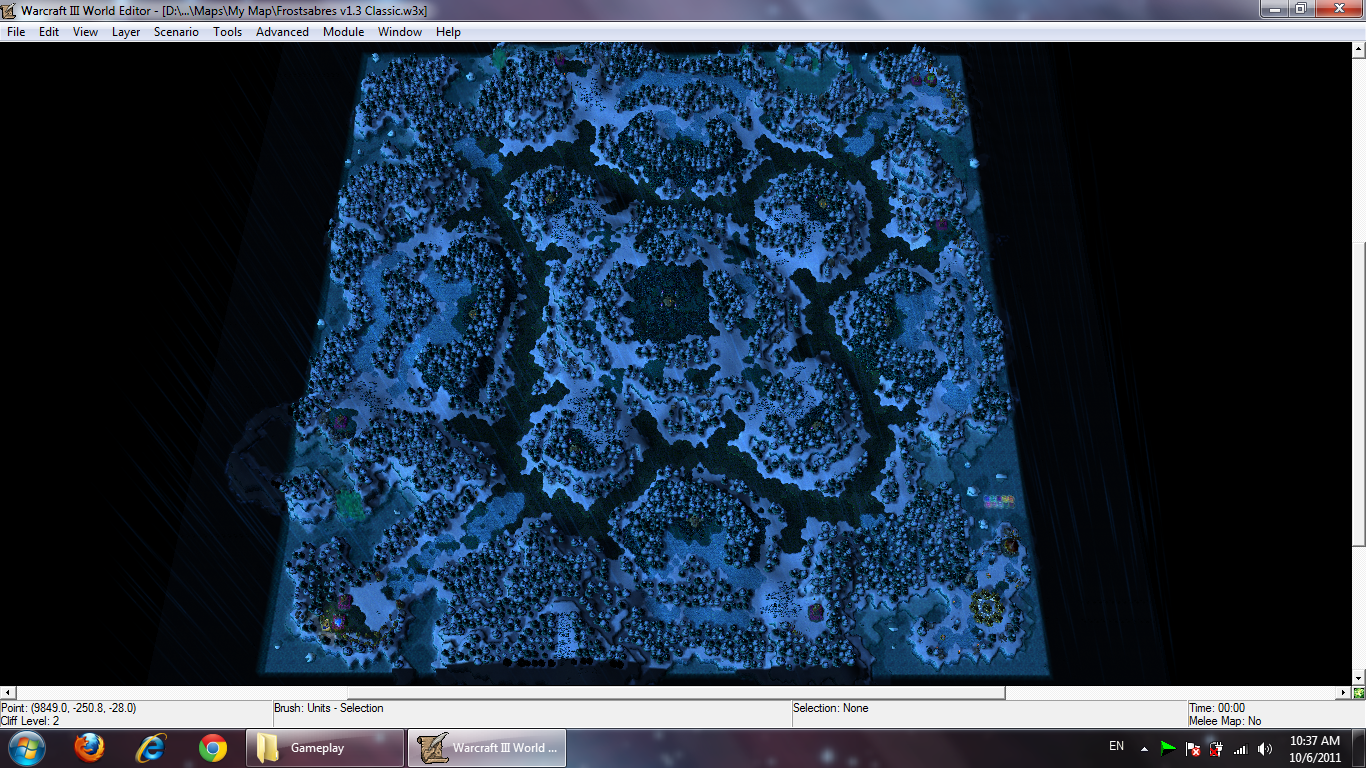The image size is (1366, 768).
Task: Open the View menu
Action: click(85, 32)
